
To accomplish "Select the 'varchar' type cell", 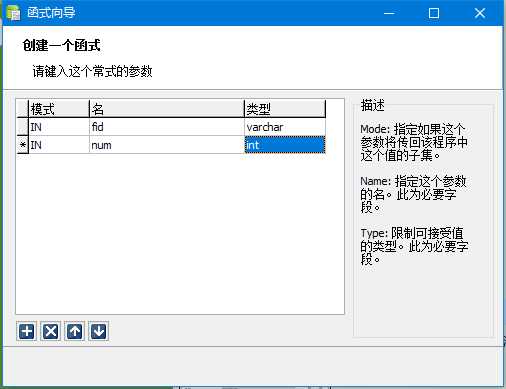I will [285, 127].
